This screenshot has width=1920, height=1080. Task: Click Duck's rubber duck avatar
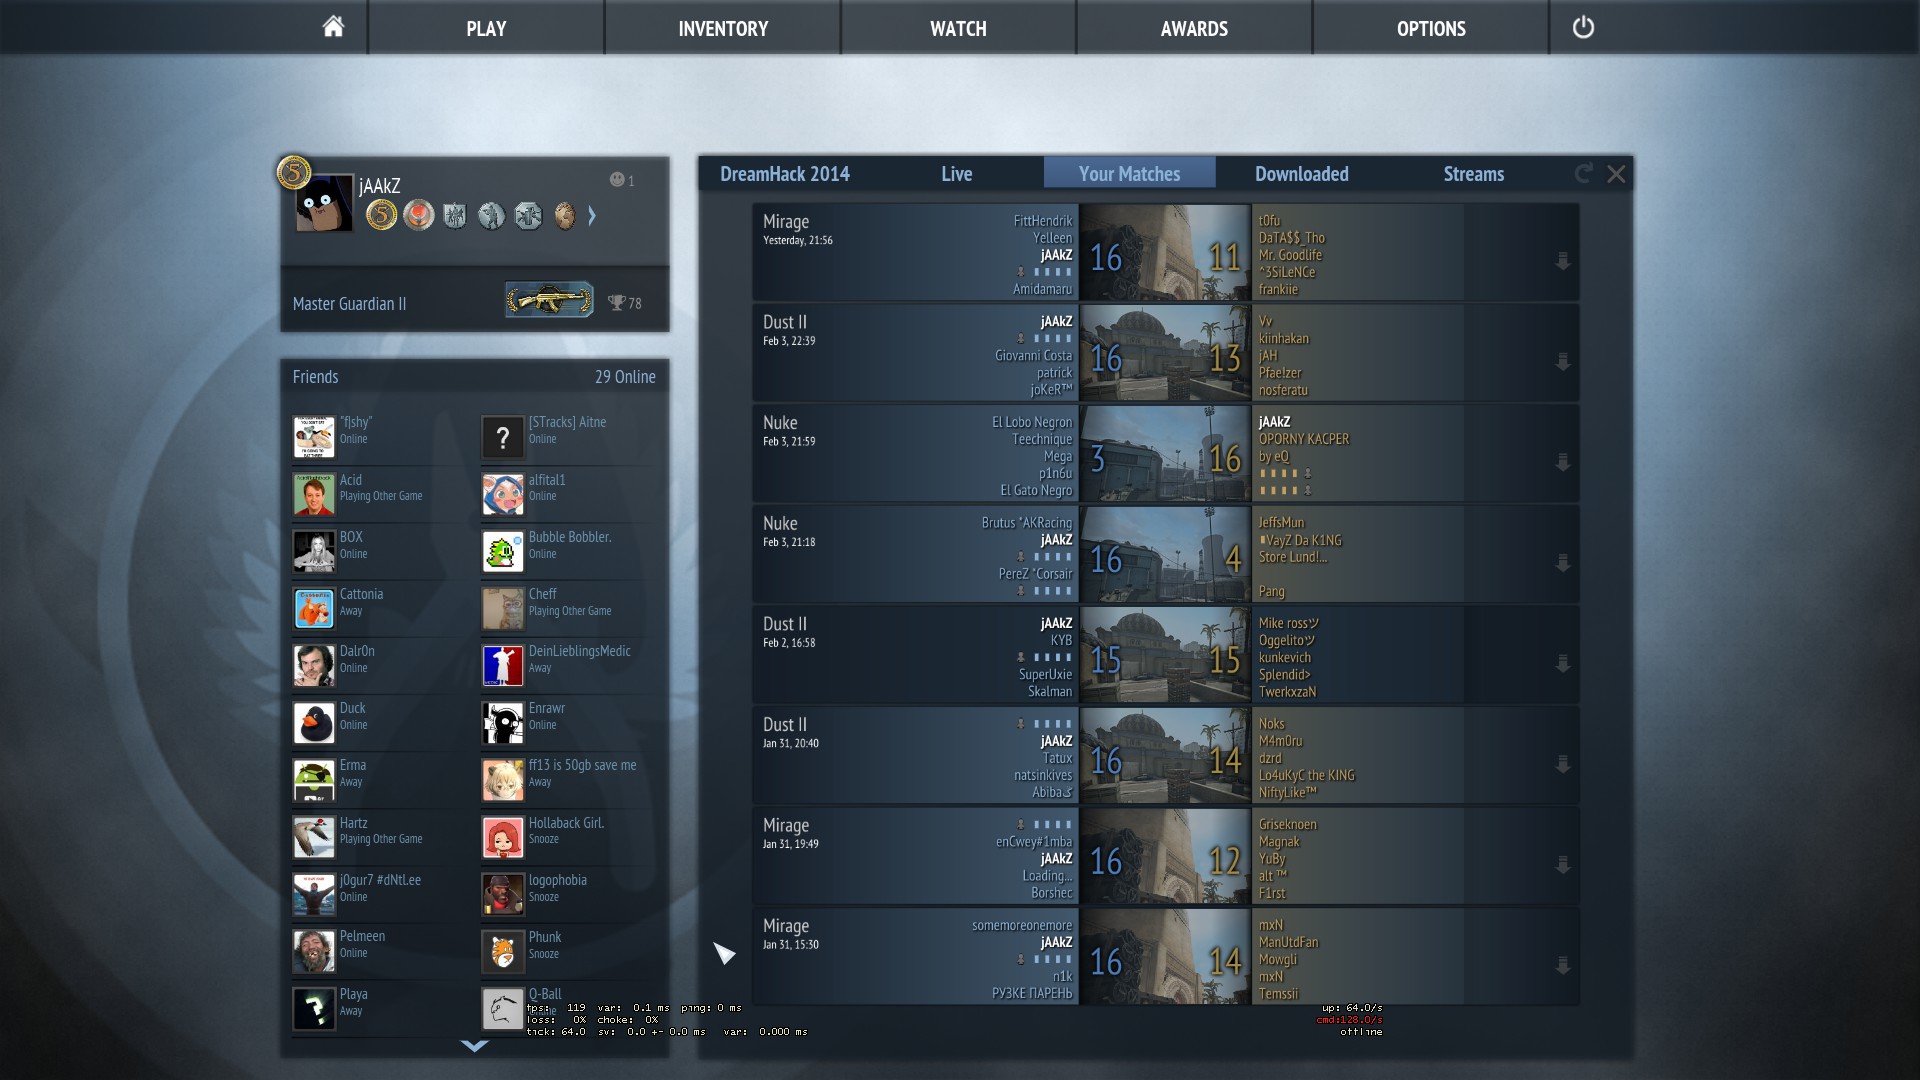314,723
